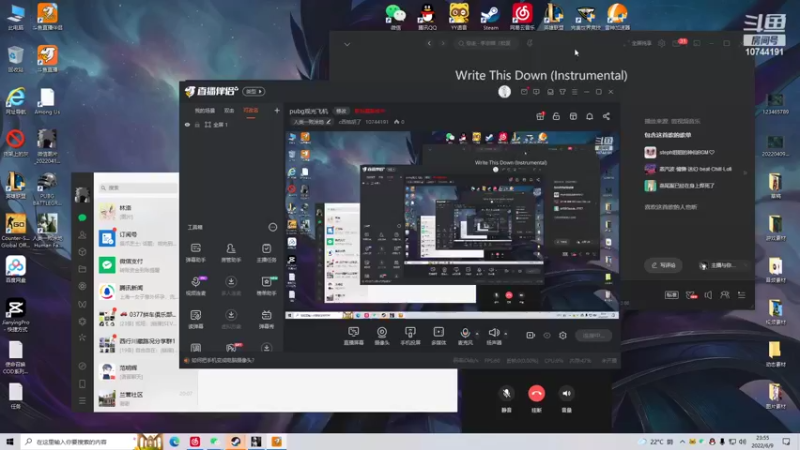Mute the microphone in the call panel
The image size is (800, 450).
(x=506, y=393)
